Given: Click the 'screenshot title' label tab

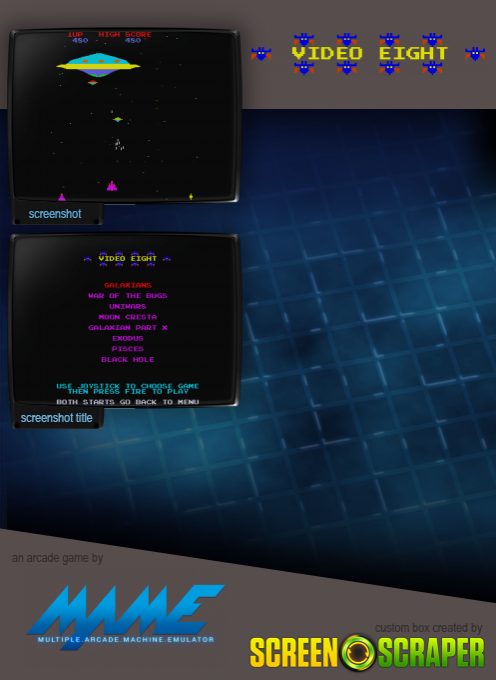Looking at the screenshot, I should point(56,418).
